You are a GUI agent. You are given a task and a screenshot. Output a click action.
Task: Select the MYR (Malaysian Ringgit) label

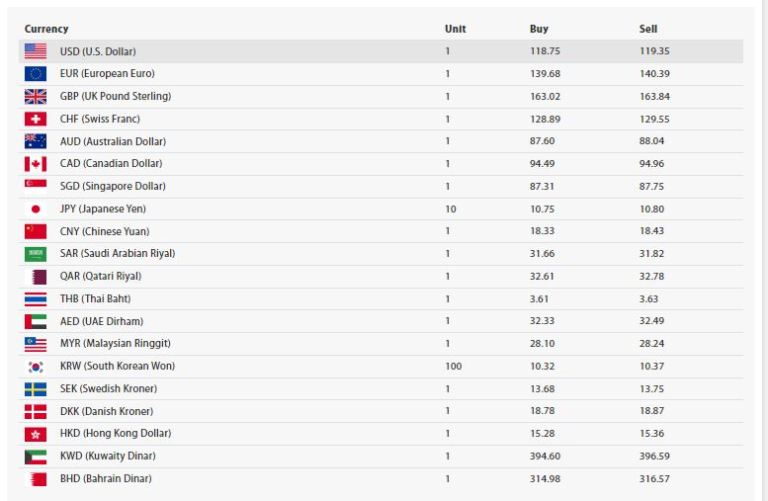tap(115, 343)
